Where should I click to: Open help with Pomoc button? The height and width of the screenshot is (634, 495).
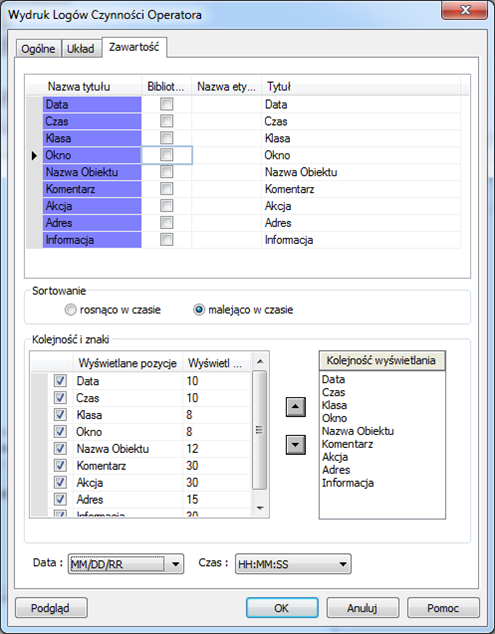click(443, 608)
